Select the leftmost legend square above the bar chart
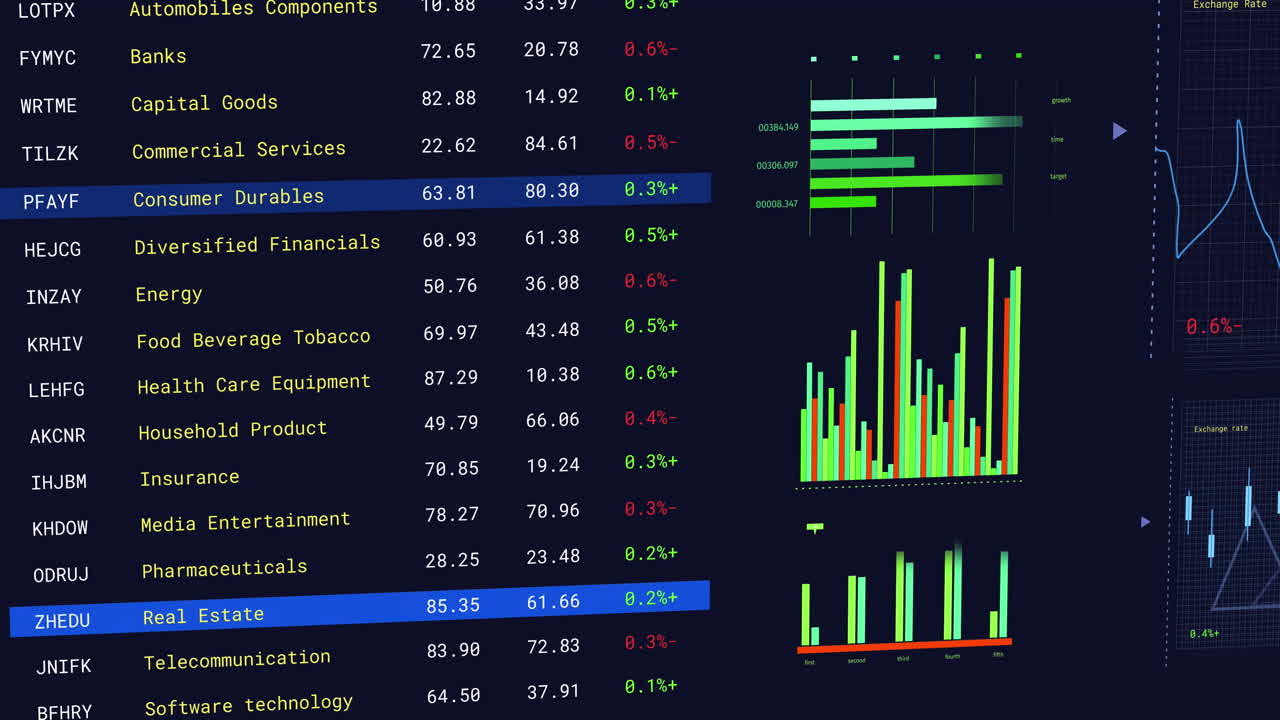The width and height of the screenshot is (1280, 720). tap(814, 58)
